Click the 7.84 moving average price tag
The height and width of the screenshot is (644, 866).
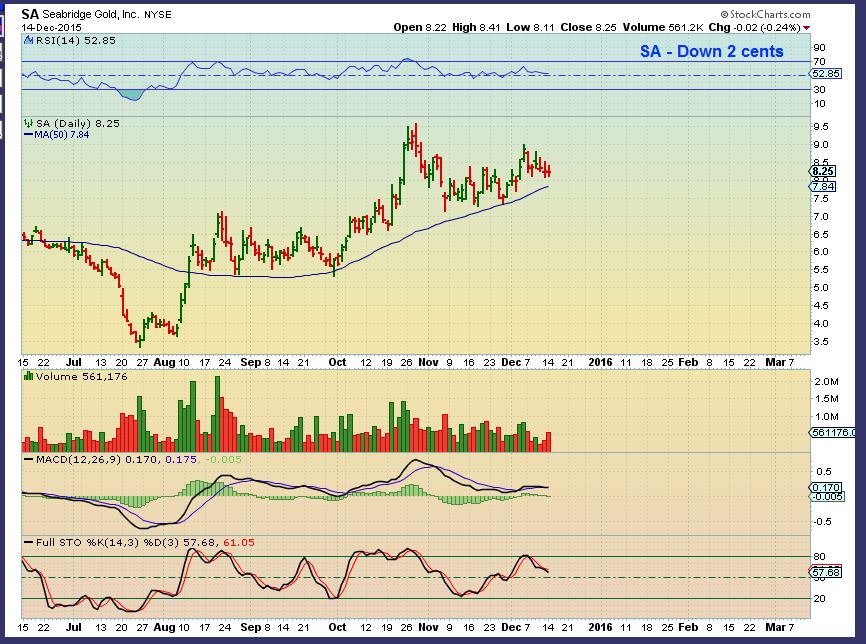(x=824, y=186)
